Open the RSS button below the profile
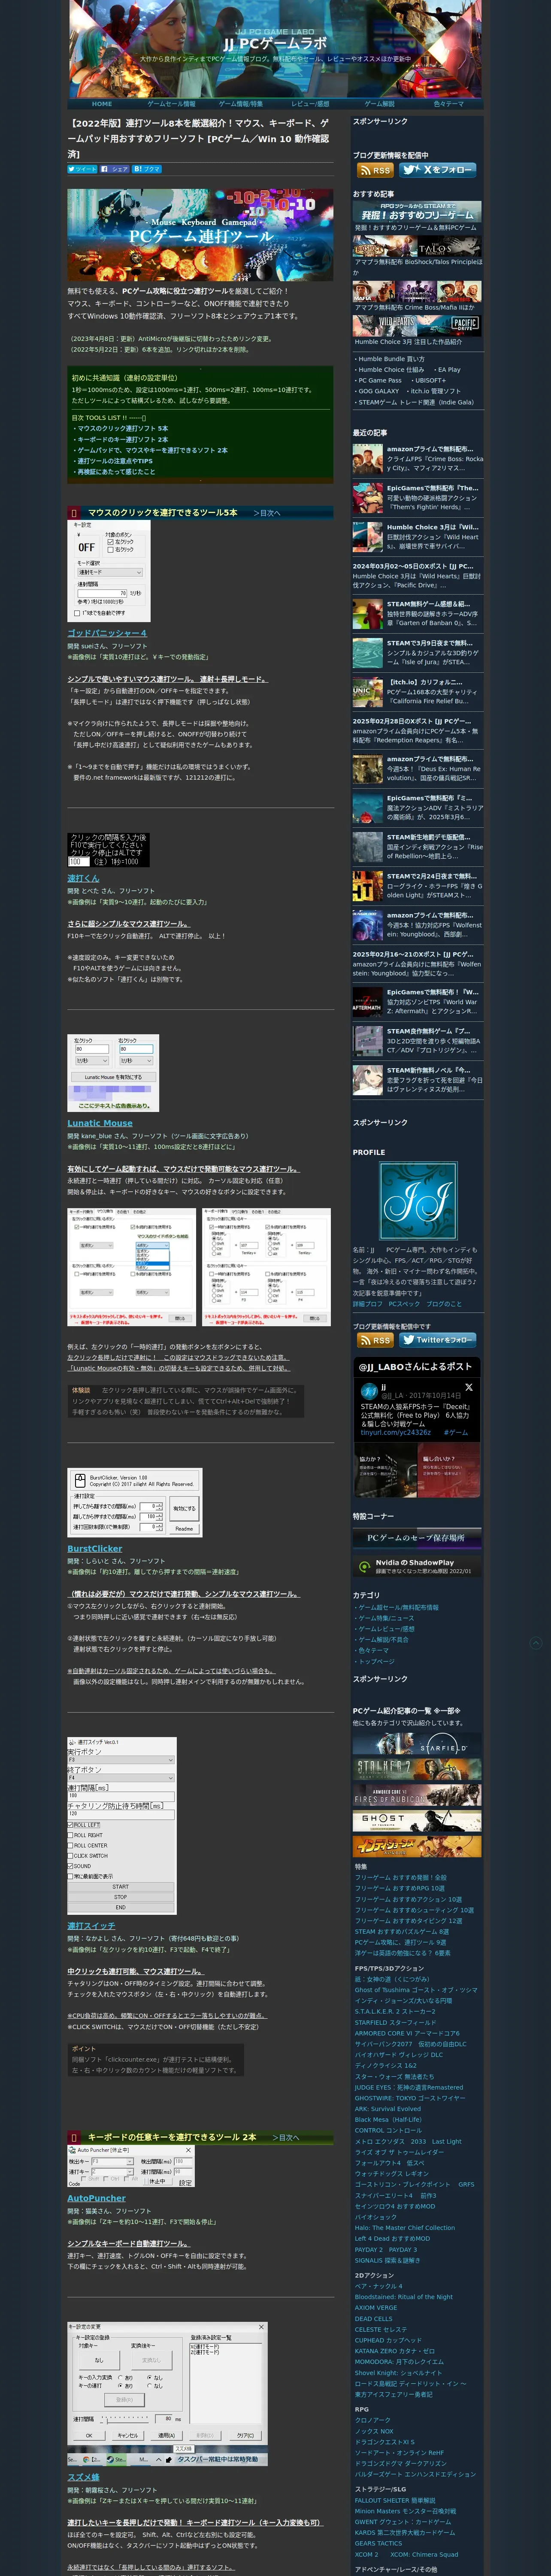The width and height of the screenshot is (551, 2576). [x=375, y=1339]
